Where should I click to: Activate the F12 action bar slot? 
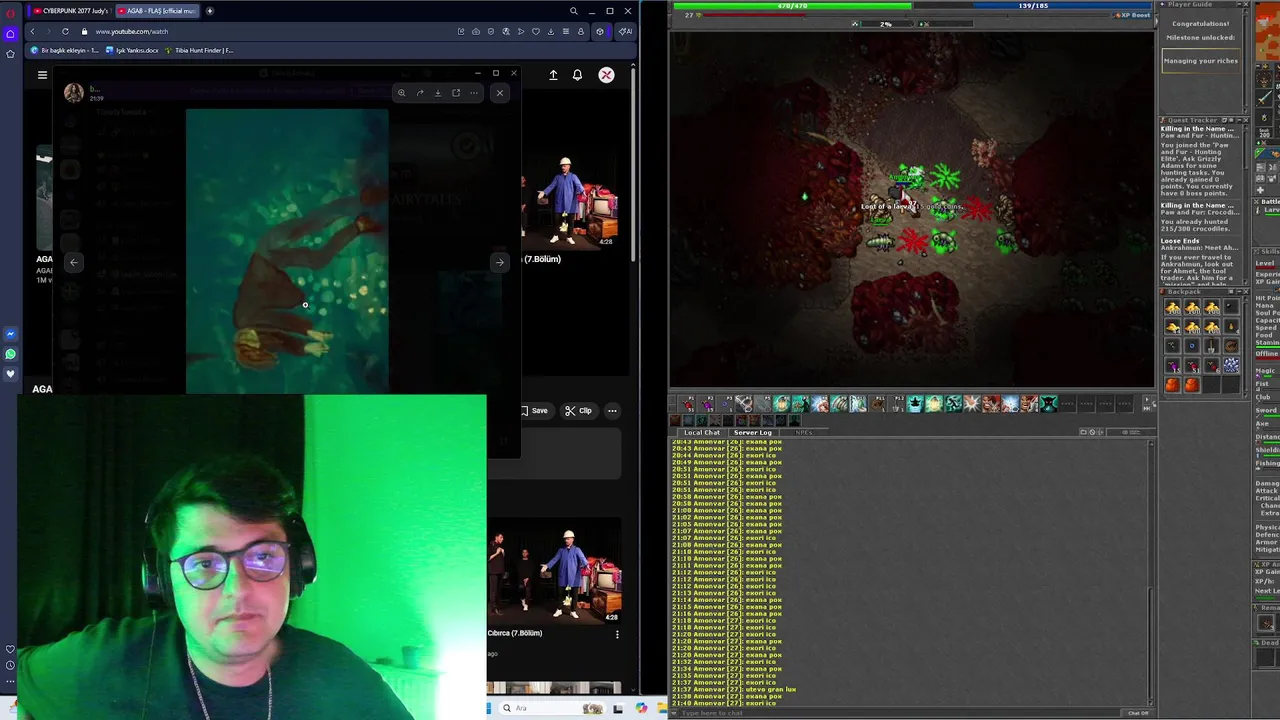click(x=897, y=403)
